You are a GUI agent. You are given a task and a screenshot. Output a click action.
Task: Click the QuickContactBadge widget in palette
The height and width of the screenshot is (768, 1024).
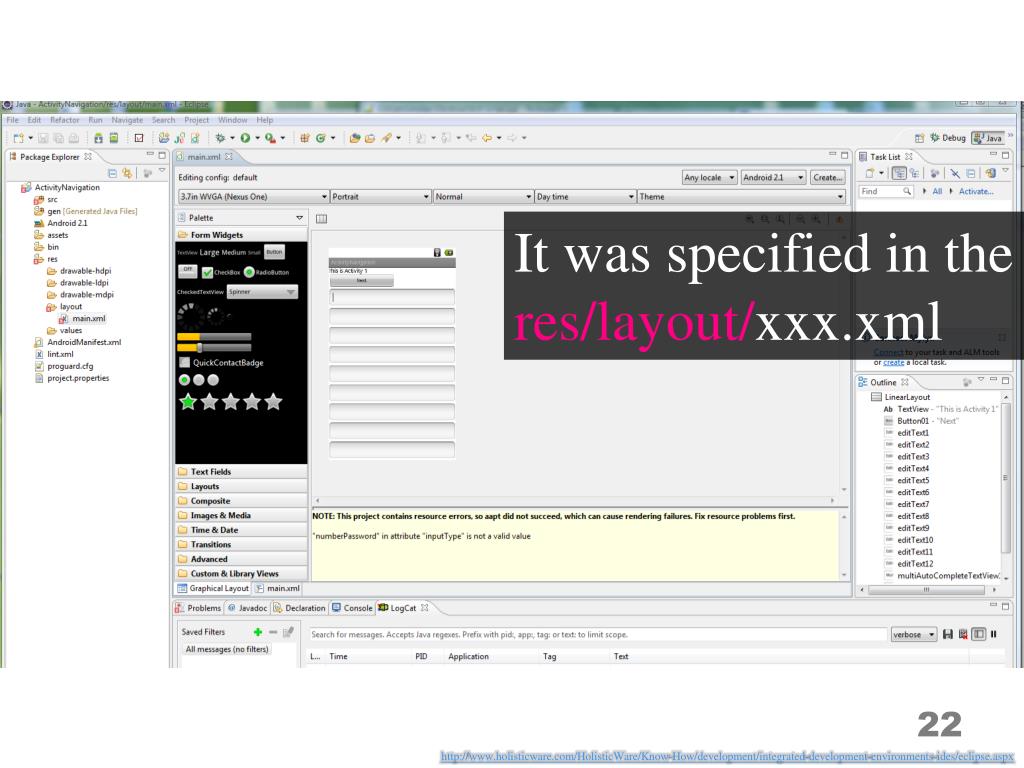click(221, 362)
